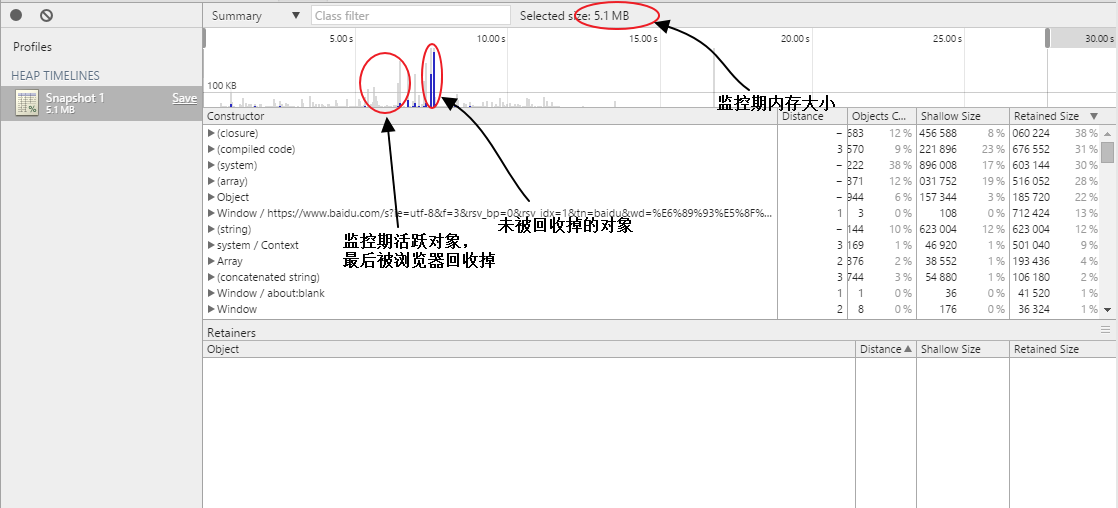Sort by Retained Size in constructor table

[1062, 116]
